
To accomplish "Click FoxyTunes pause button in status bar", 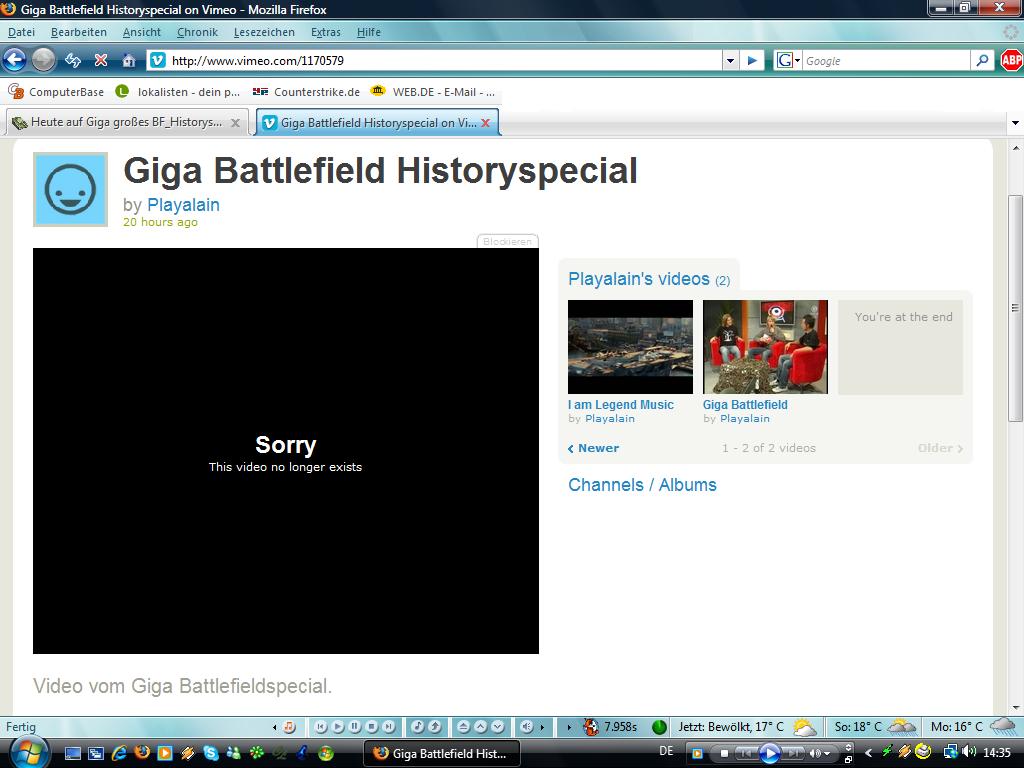I will click(x=355, y=727).
